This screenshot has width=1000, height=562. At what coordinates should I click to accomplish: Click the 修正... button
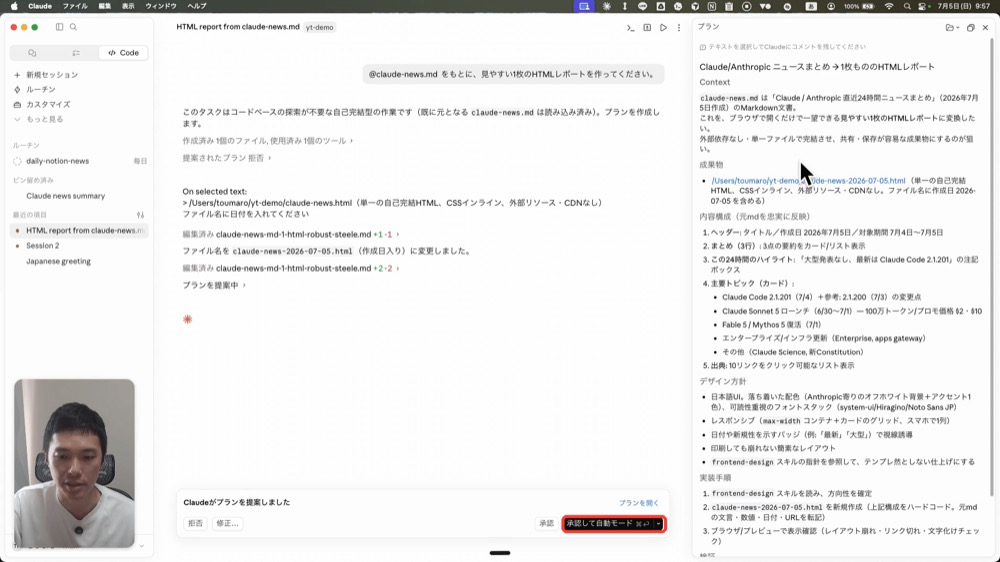(x=227, y=523)
